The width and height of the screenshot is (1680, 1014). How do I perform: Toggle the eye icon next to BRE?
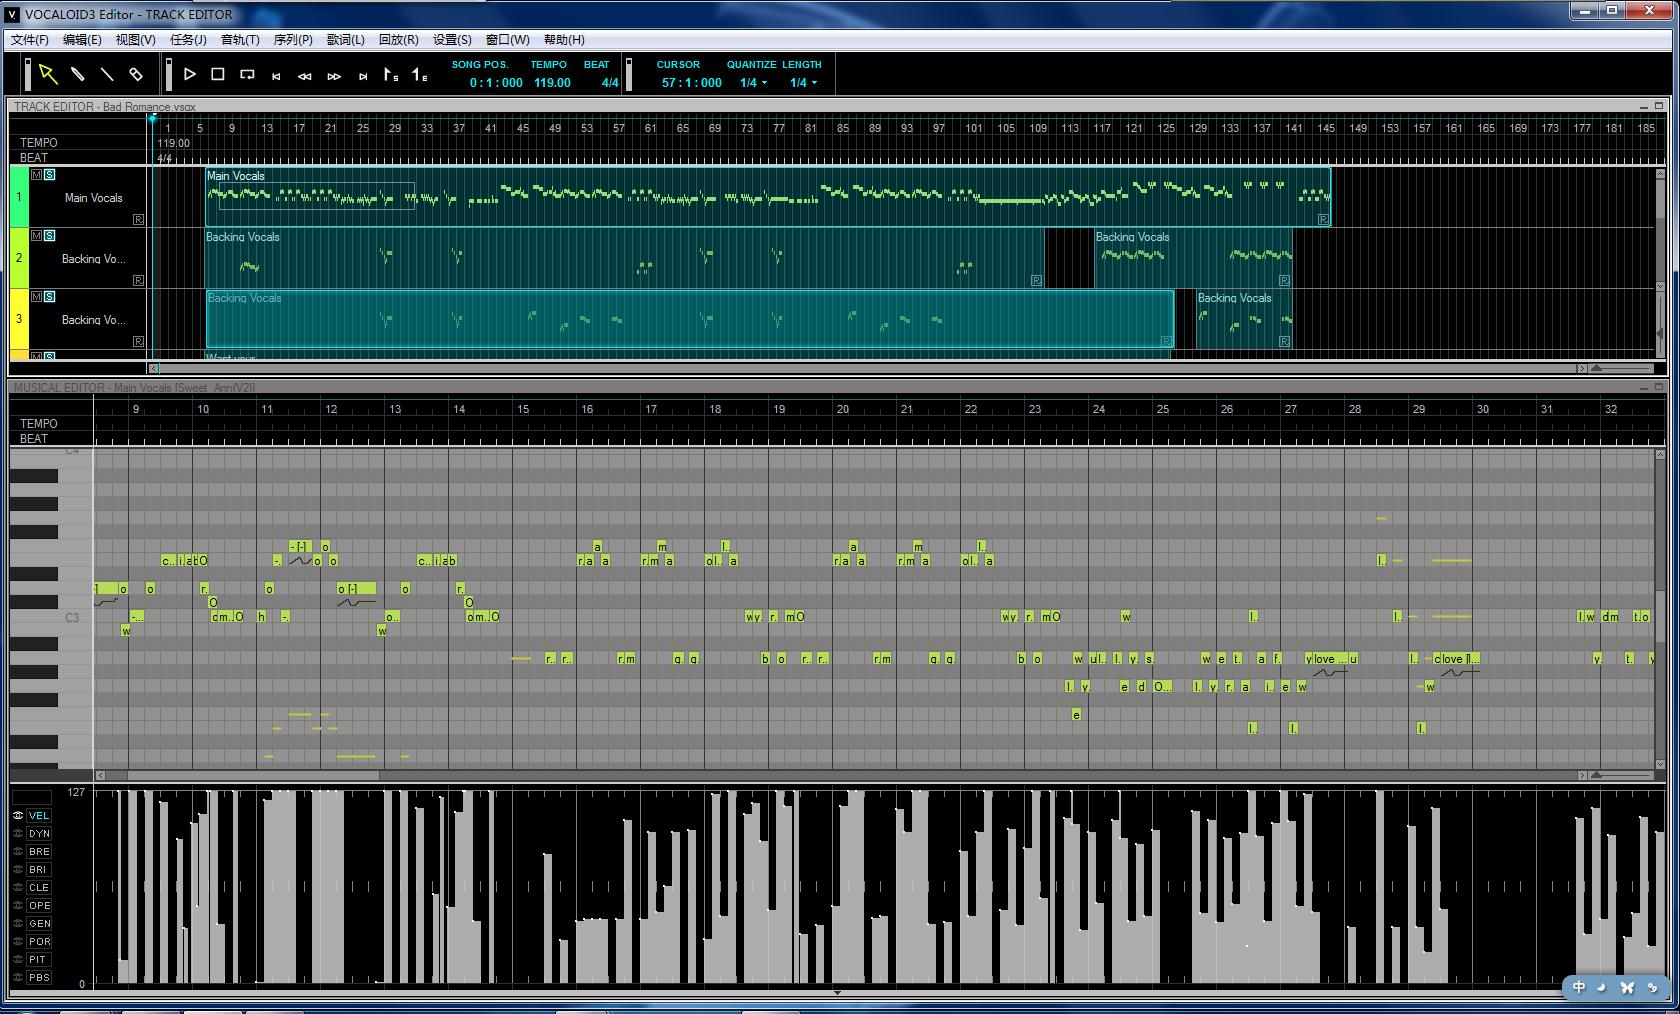(x=18, y=851)
